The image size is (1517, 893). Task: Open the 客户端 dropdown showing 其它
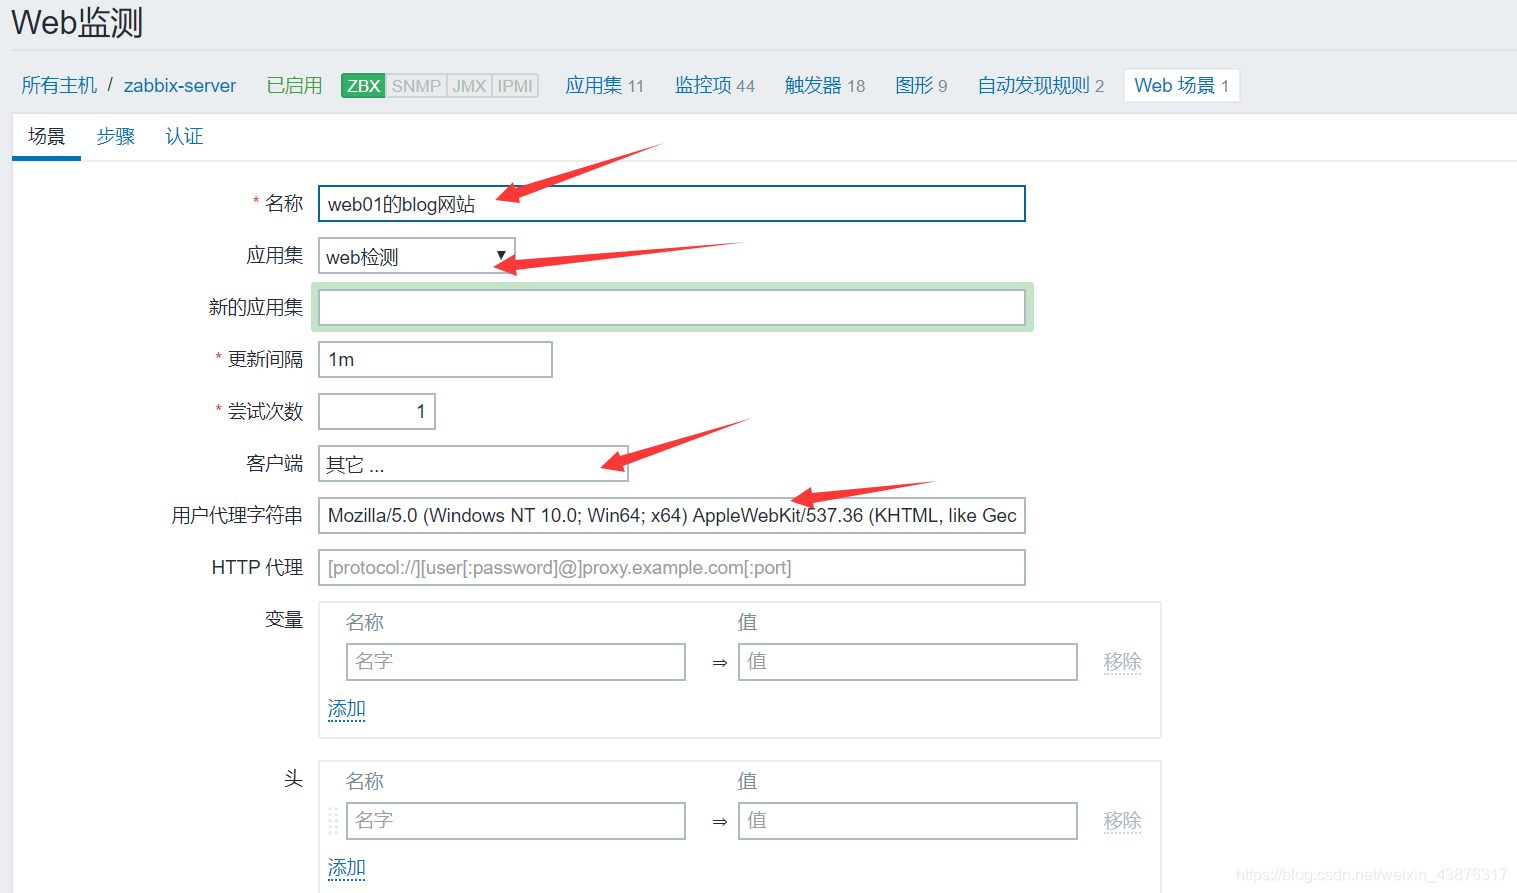tap(473, 464)
